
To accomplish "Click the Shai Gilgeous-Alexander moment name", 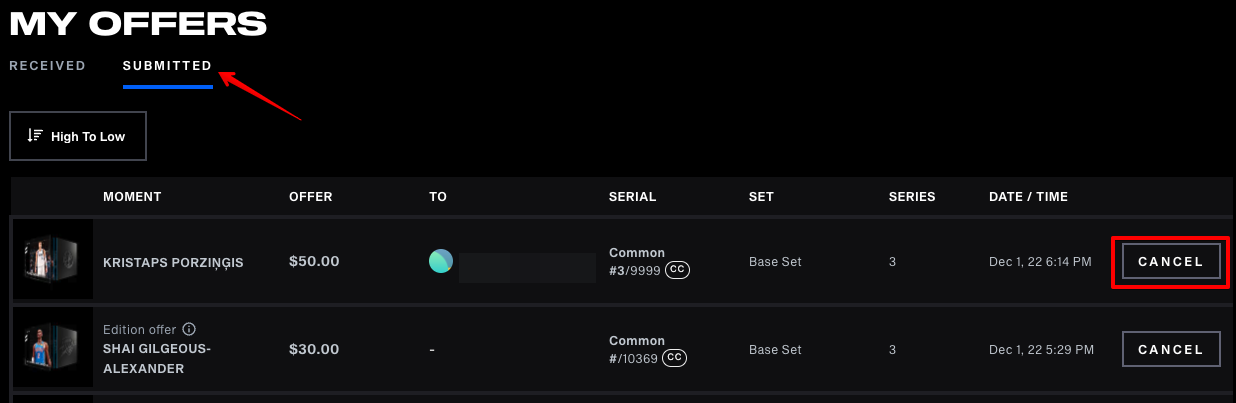I will [157, 358].
